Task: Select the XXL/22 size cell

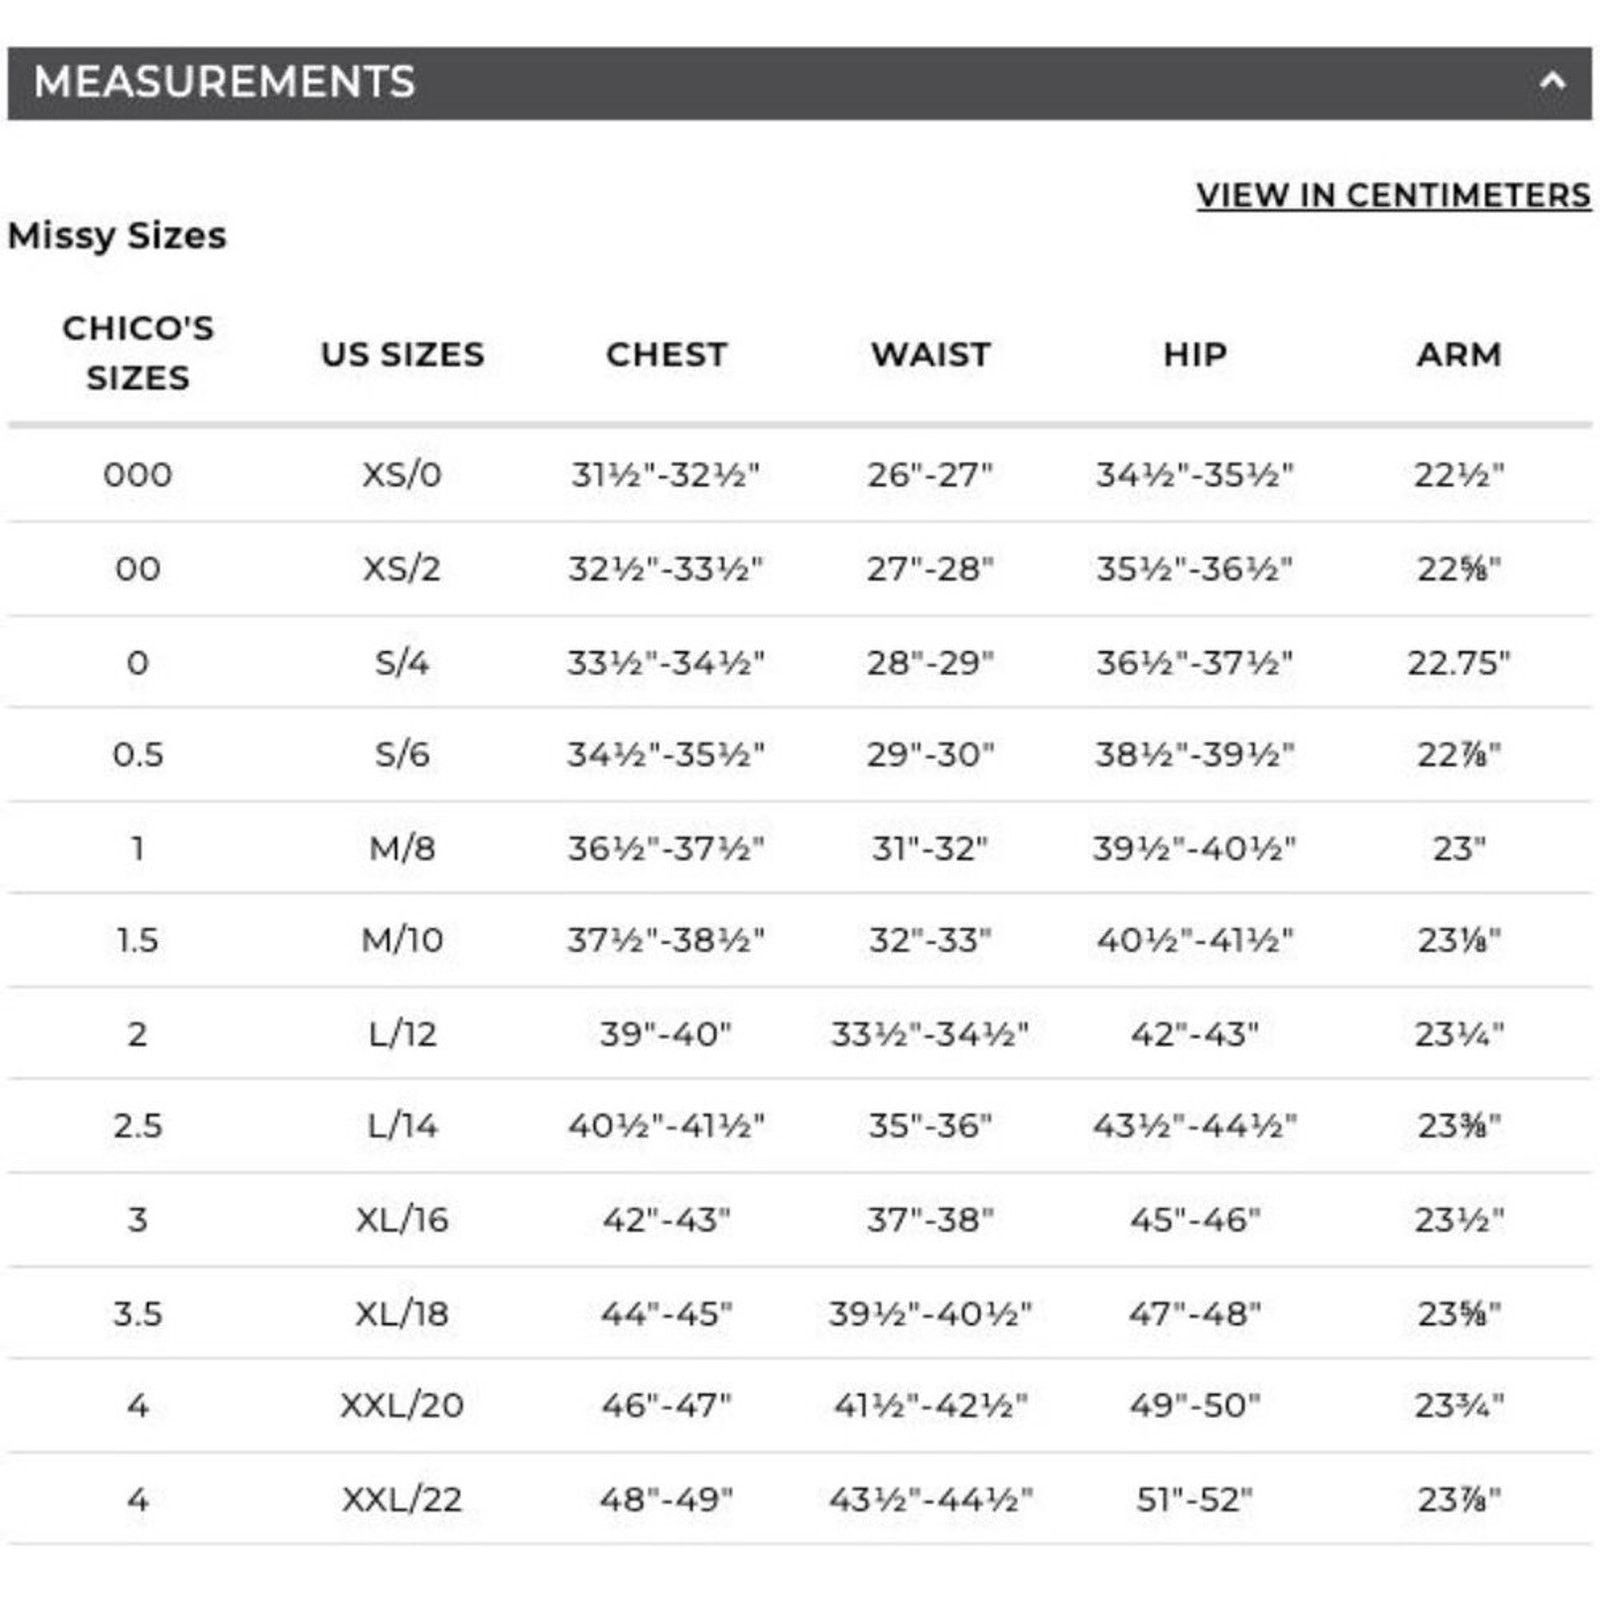Action: (402, 1499)
